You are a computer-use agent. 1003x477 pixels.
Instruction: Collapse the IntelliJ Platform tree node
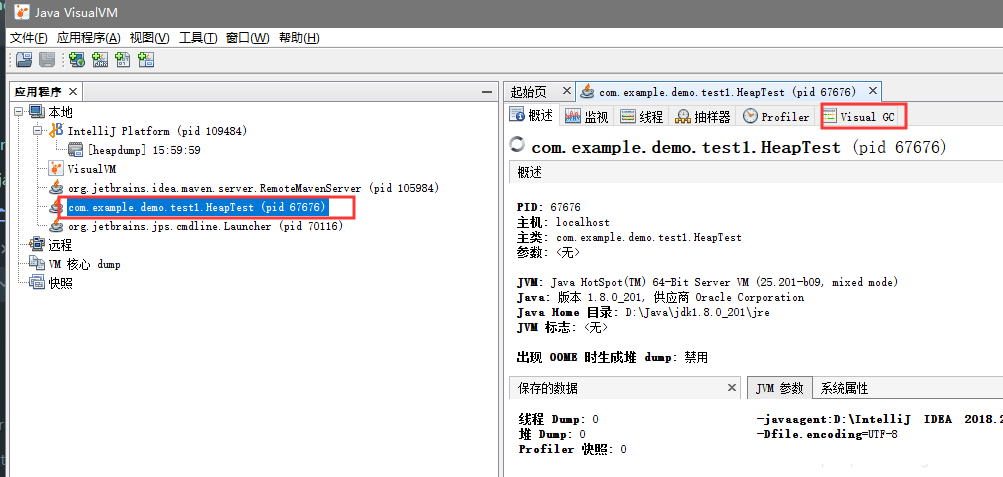point(37,131)
